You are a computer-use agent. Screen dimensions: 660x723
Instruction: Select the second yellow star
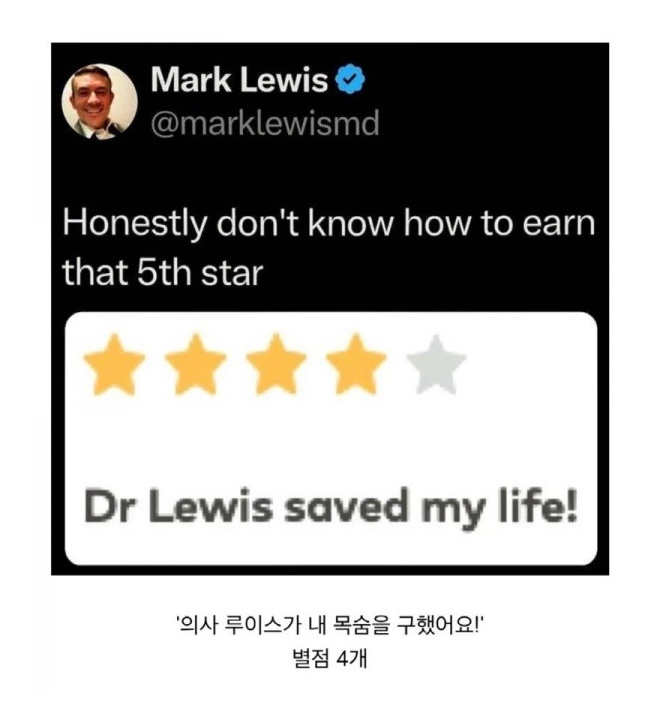tap(196, 364)
